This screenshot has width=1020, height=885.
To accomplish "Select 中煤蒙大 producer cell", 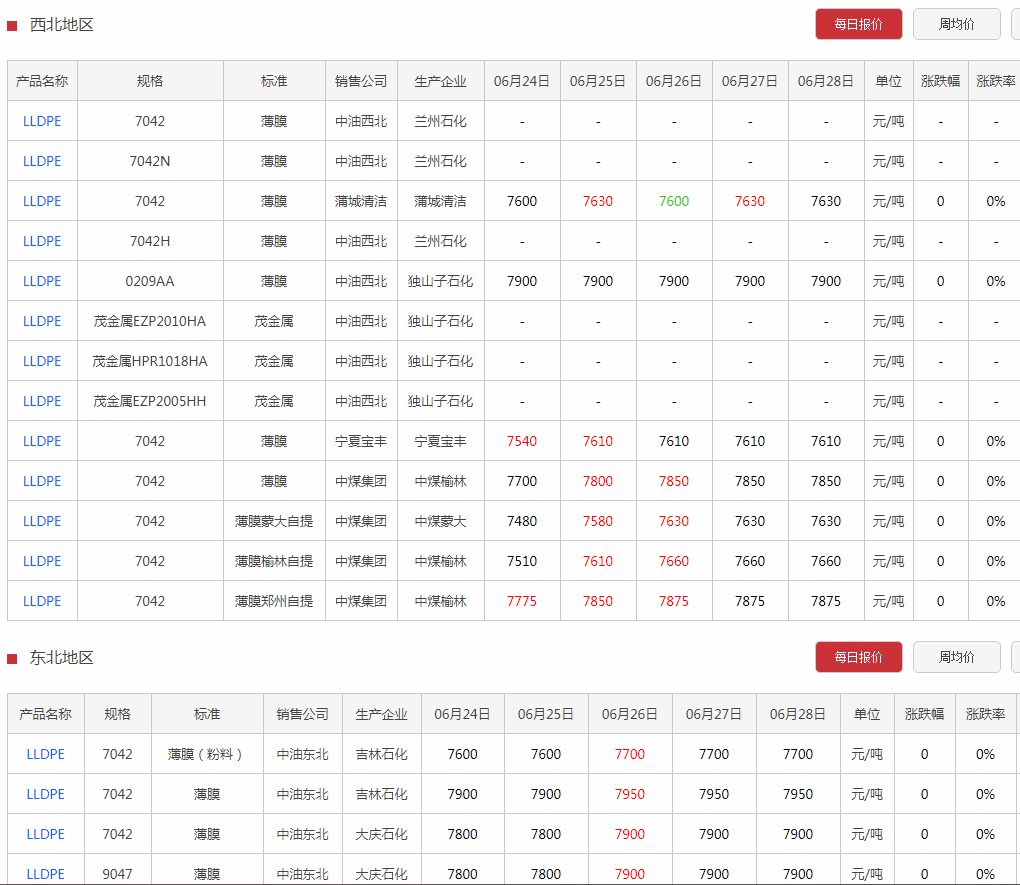I will coord(440,521).
